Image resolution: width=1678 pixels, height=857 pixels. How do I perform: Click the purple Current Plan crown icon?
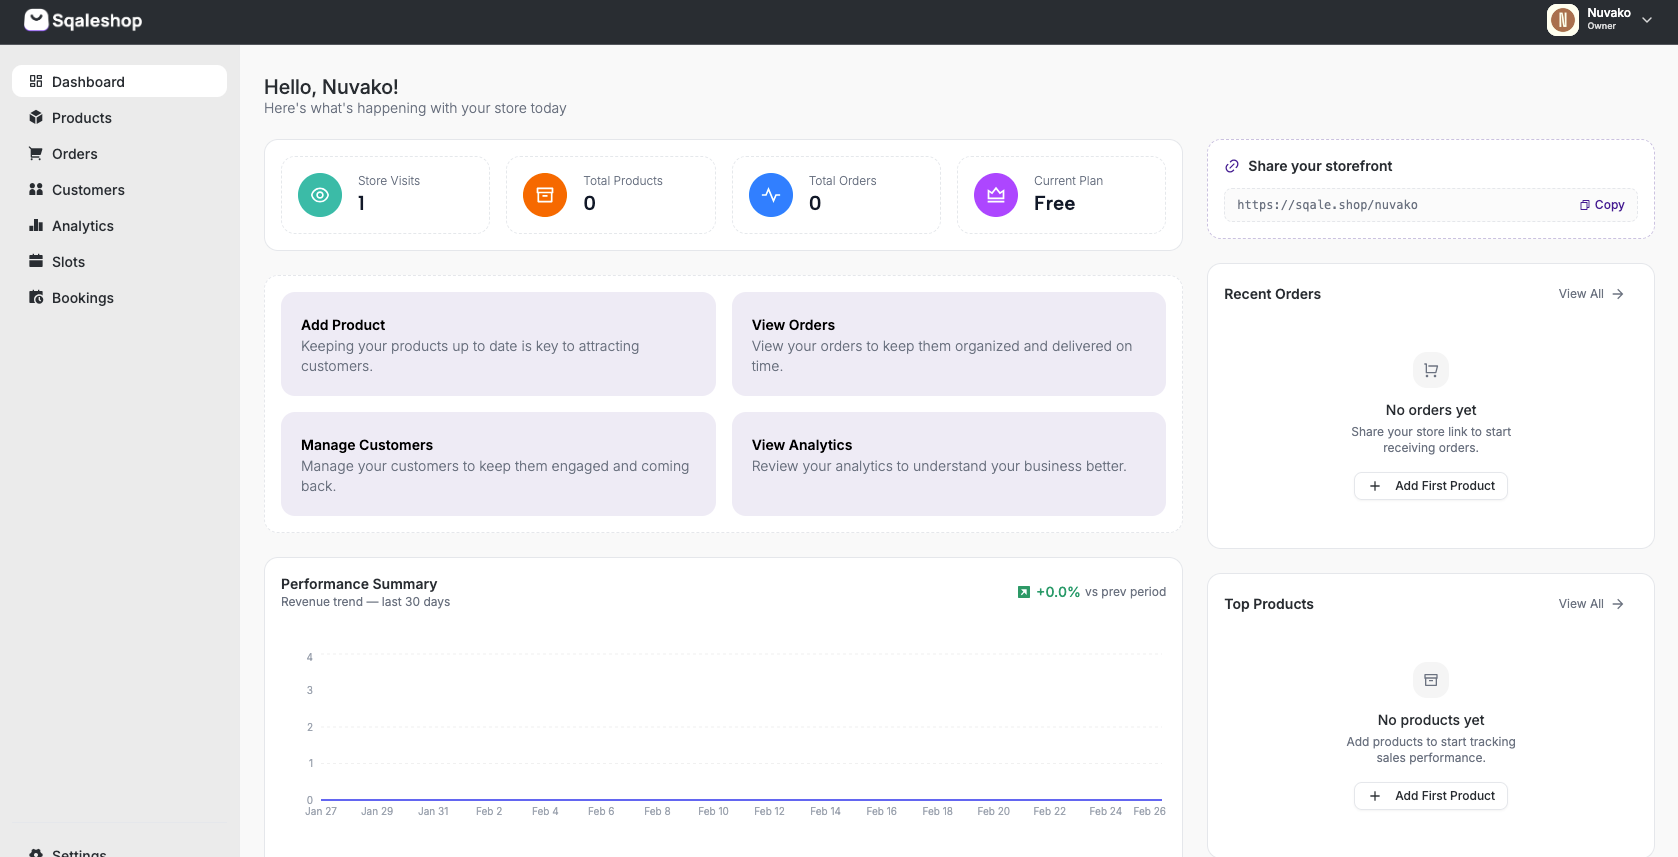(x=996, y=195)
